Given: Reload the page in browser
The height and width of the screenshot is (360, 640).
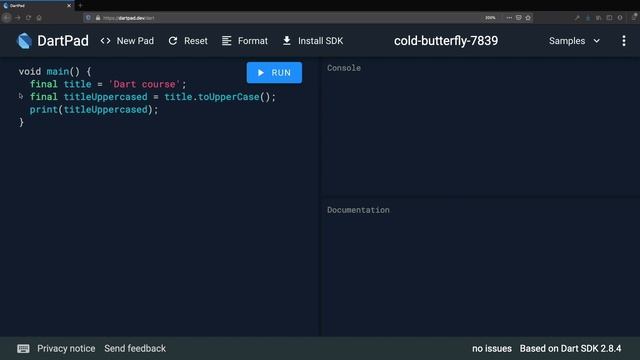Looking at the screenshot, I should tap(28, 18).
